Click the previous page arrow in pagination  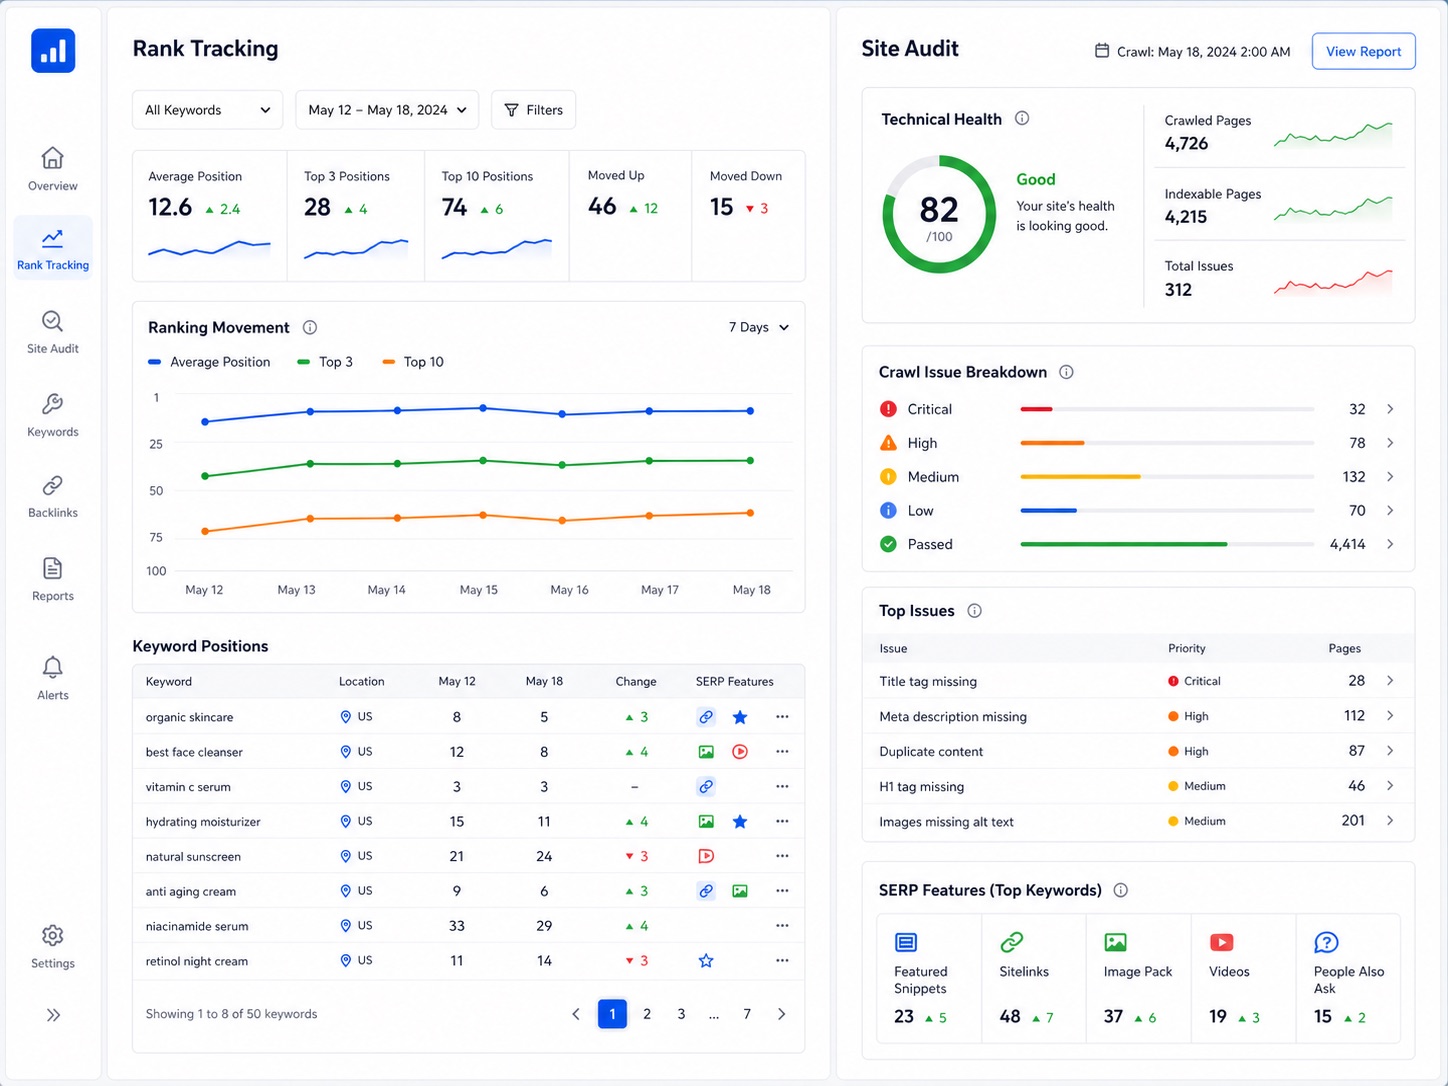(x=576, y=1014)
